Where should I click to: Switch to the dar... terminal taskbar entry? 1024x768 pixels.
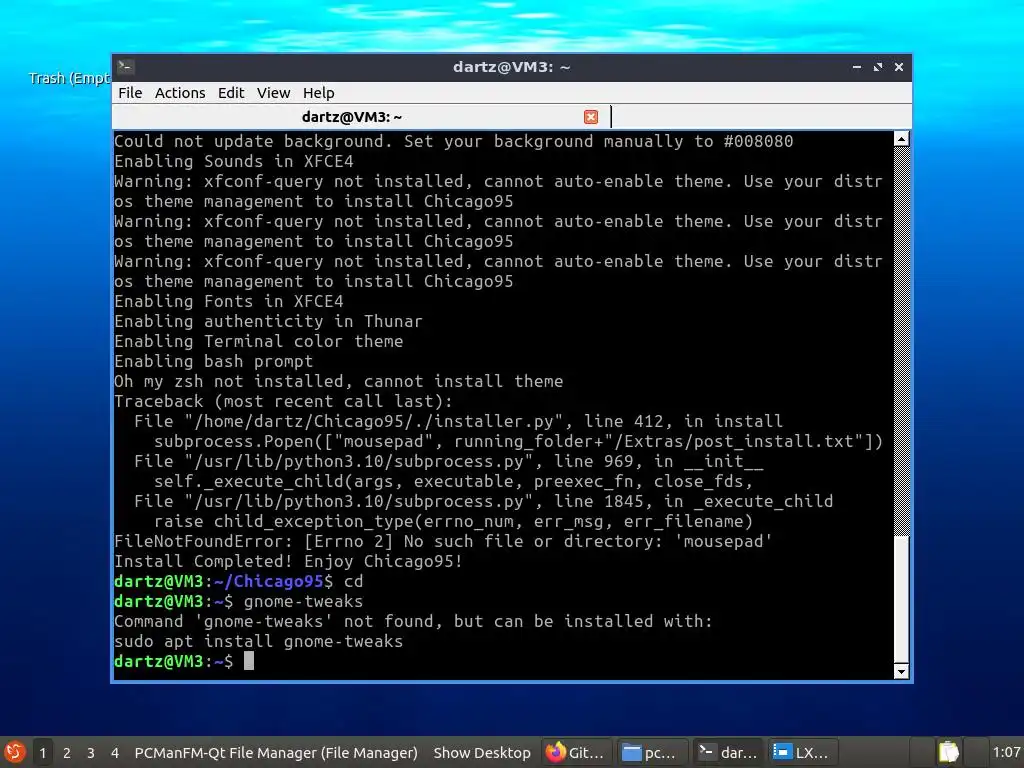tap(728, 753)
